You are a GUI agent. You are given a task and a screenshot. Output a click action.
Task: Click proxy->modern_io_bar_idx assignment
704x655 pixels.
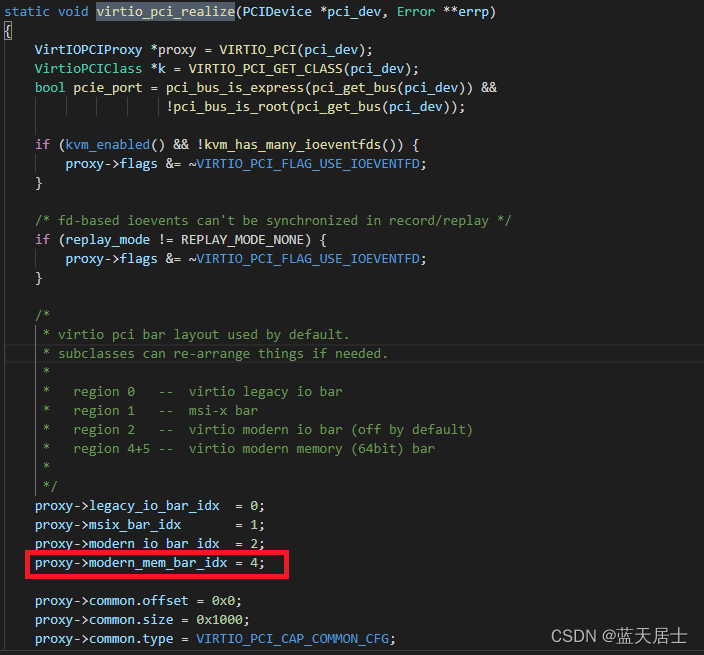click(150, 544)
